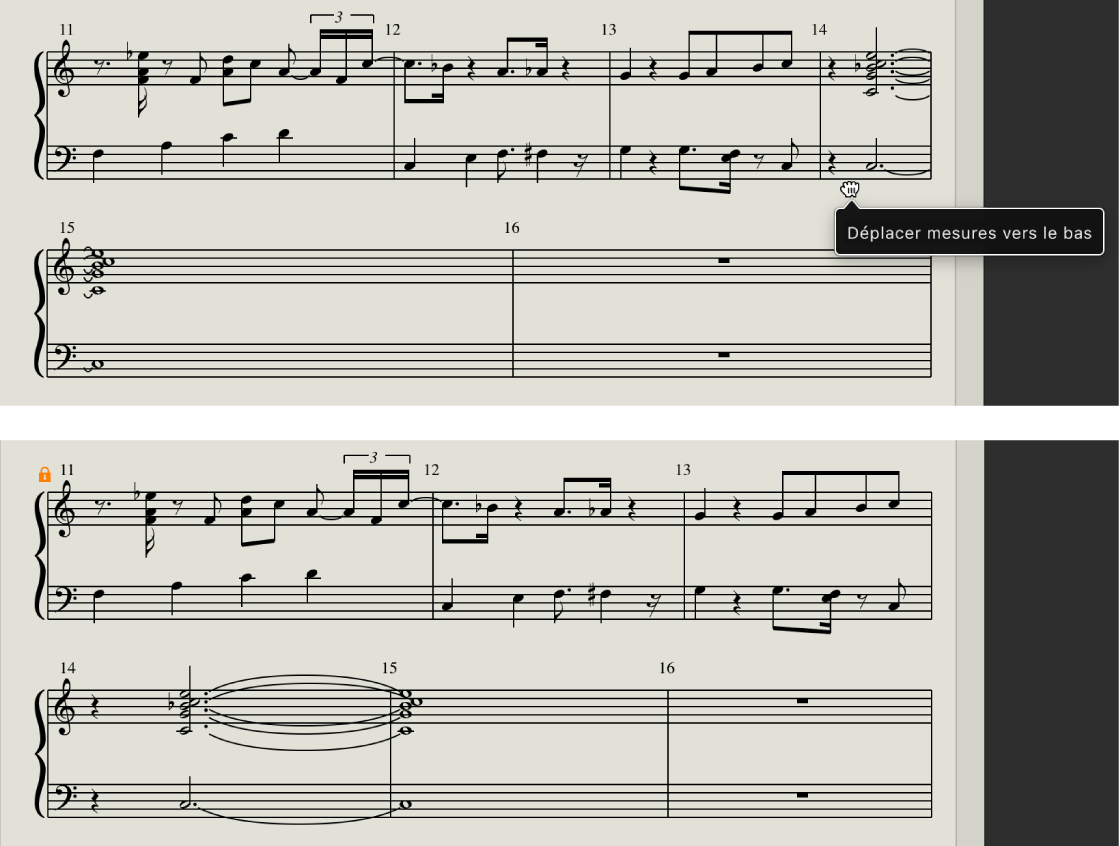The height and width of the screenshot is (846, 1120).
Task: Click the tied chord in lower measure 14 treble
Action: click(186, 711)
